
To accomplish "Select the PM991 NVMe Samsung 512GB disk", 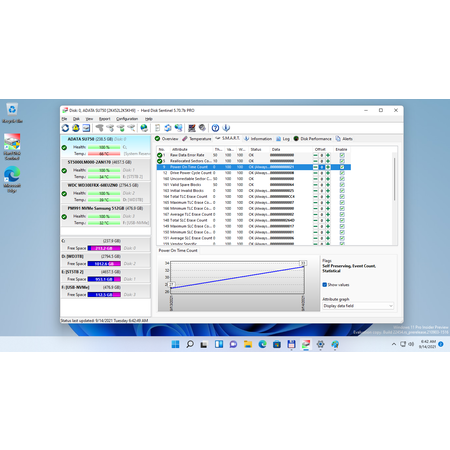I will coord(106,216).
